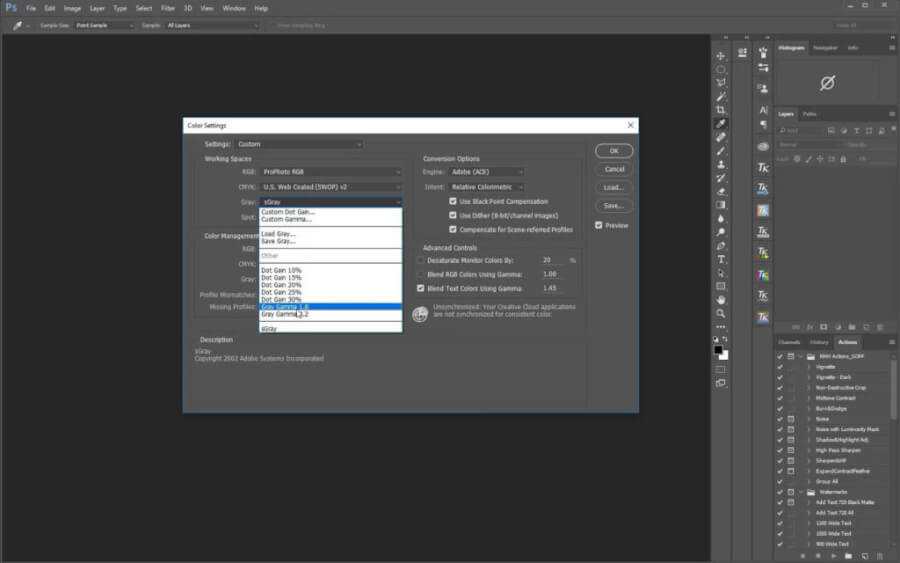This screenshot has width=900, height=563.
Task: Open the Window menu
Action: (x=234, y=9)
